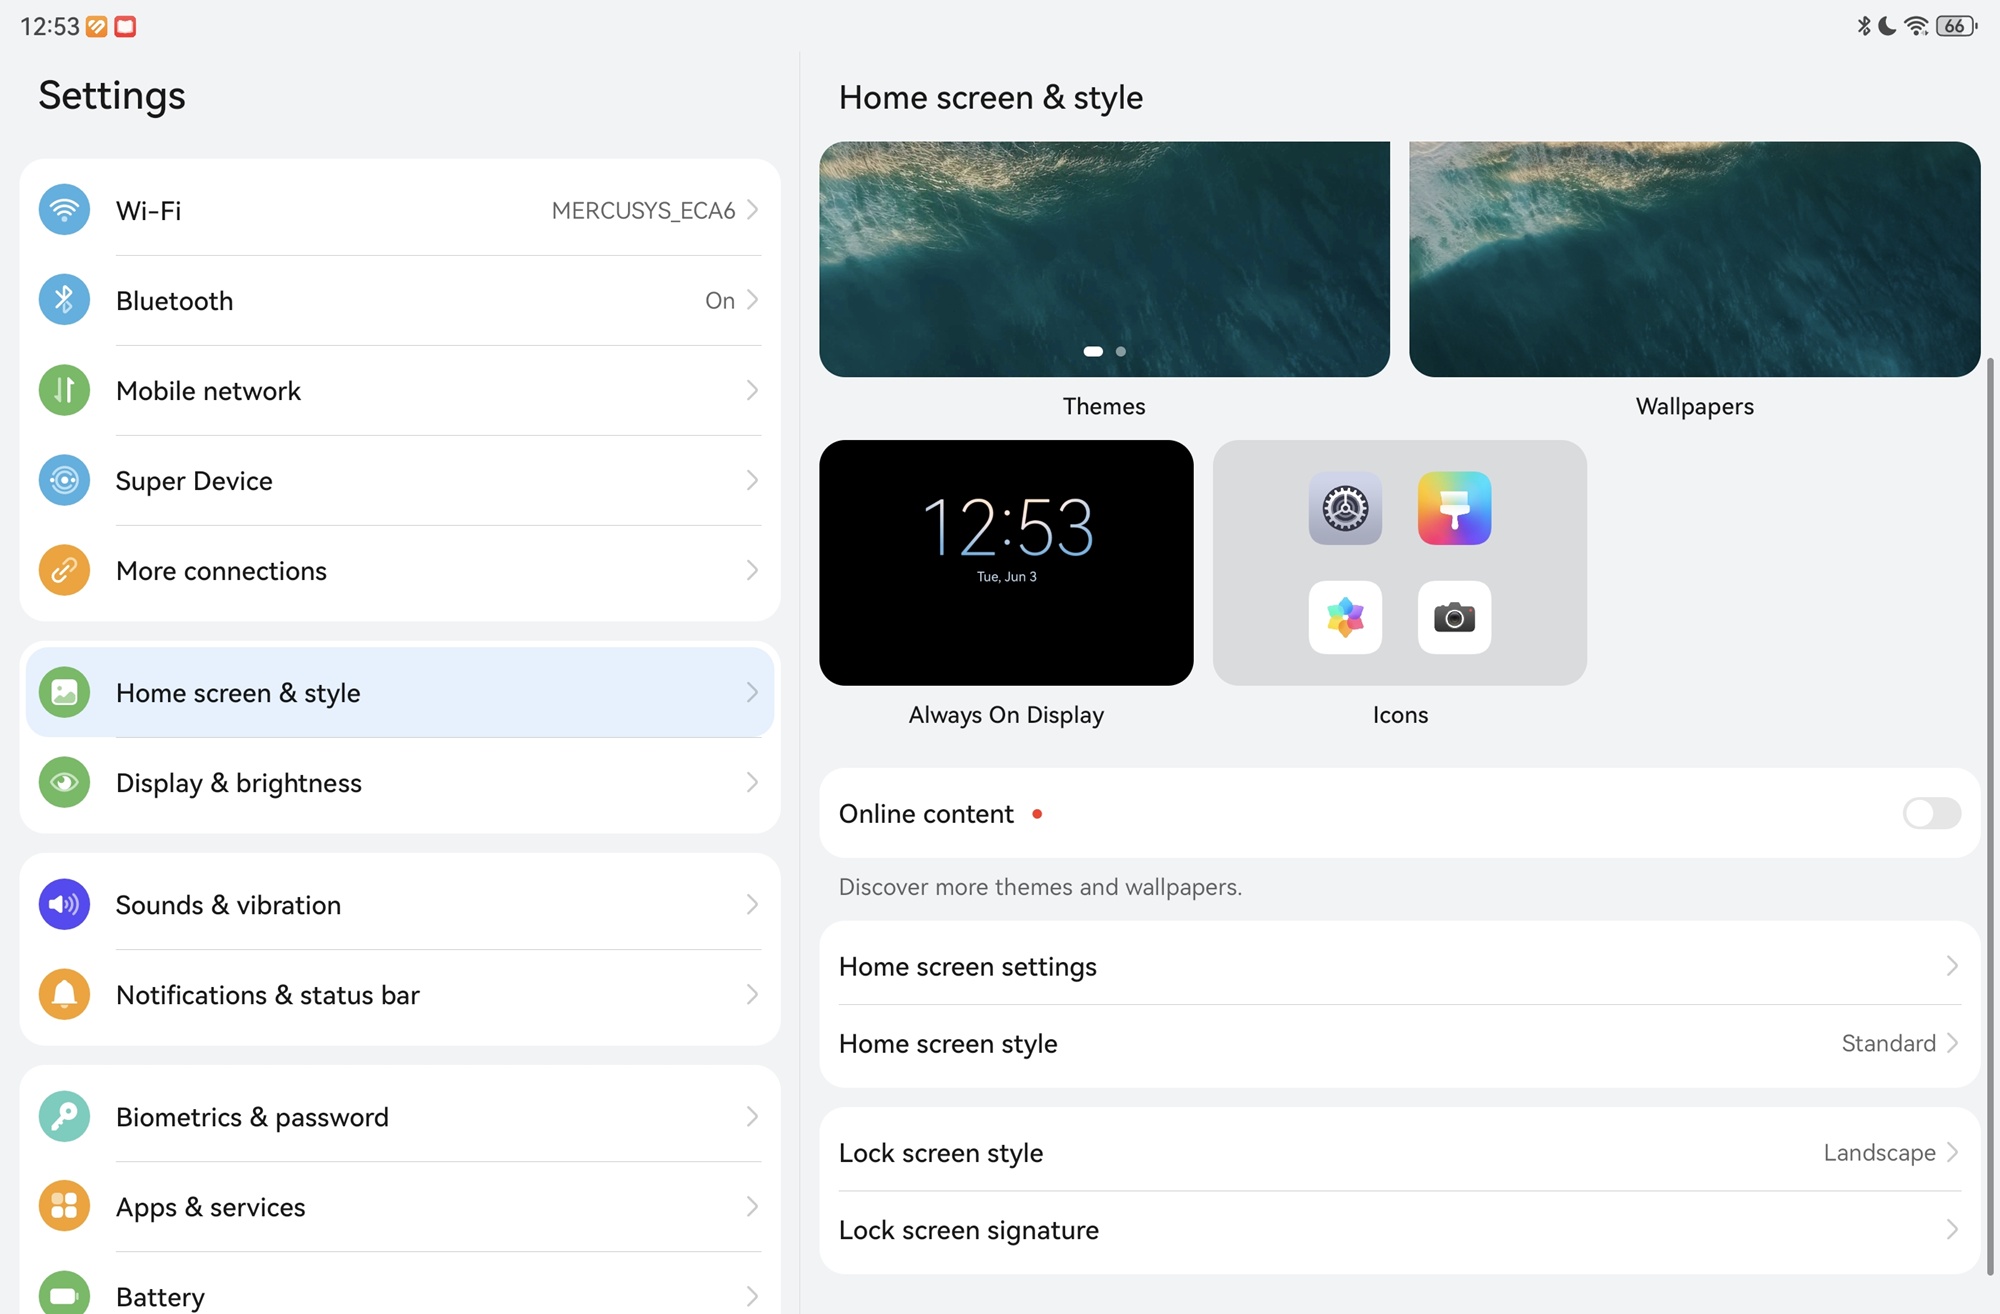Tap the Bluetooth icon in settings list
Image resolution: width=2000 pixels, height=1314 pixels.
pos(64,300)
